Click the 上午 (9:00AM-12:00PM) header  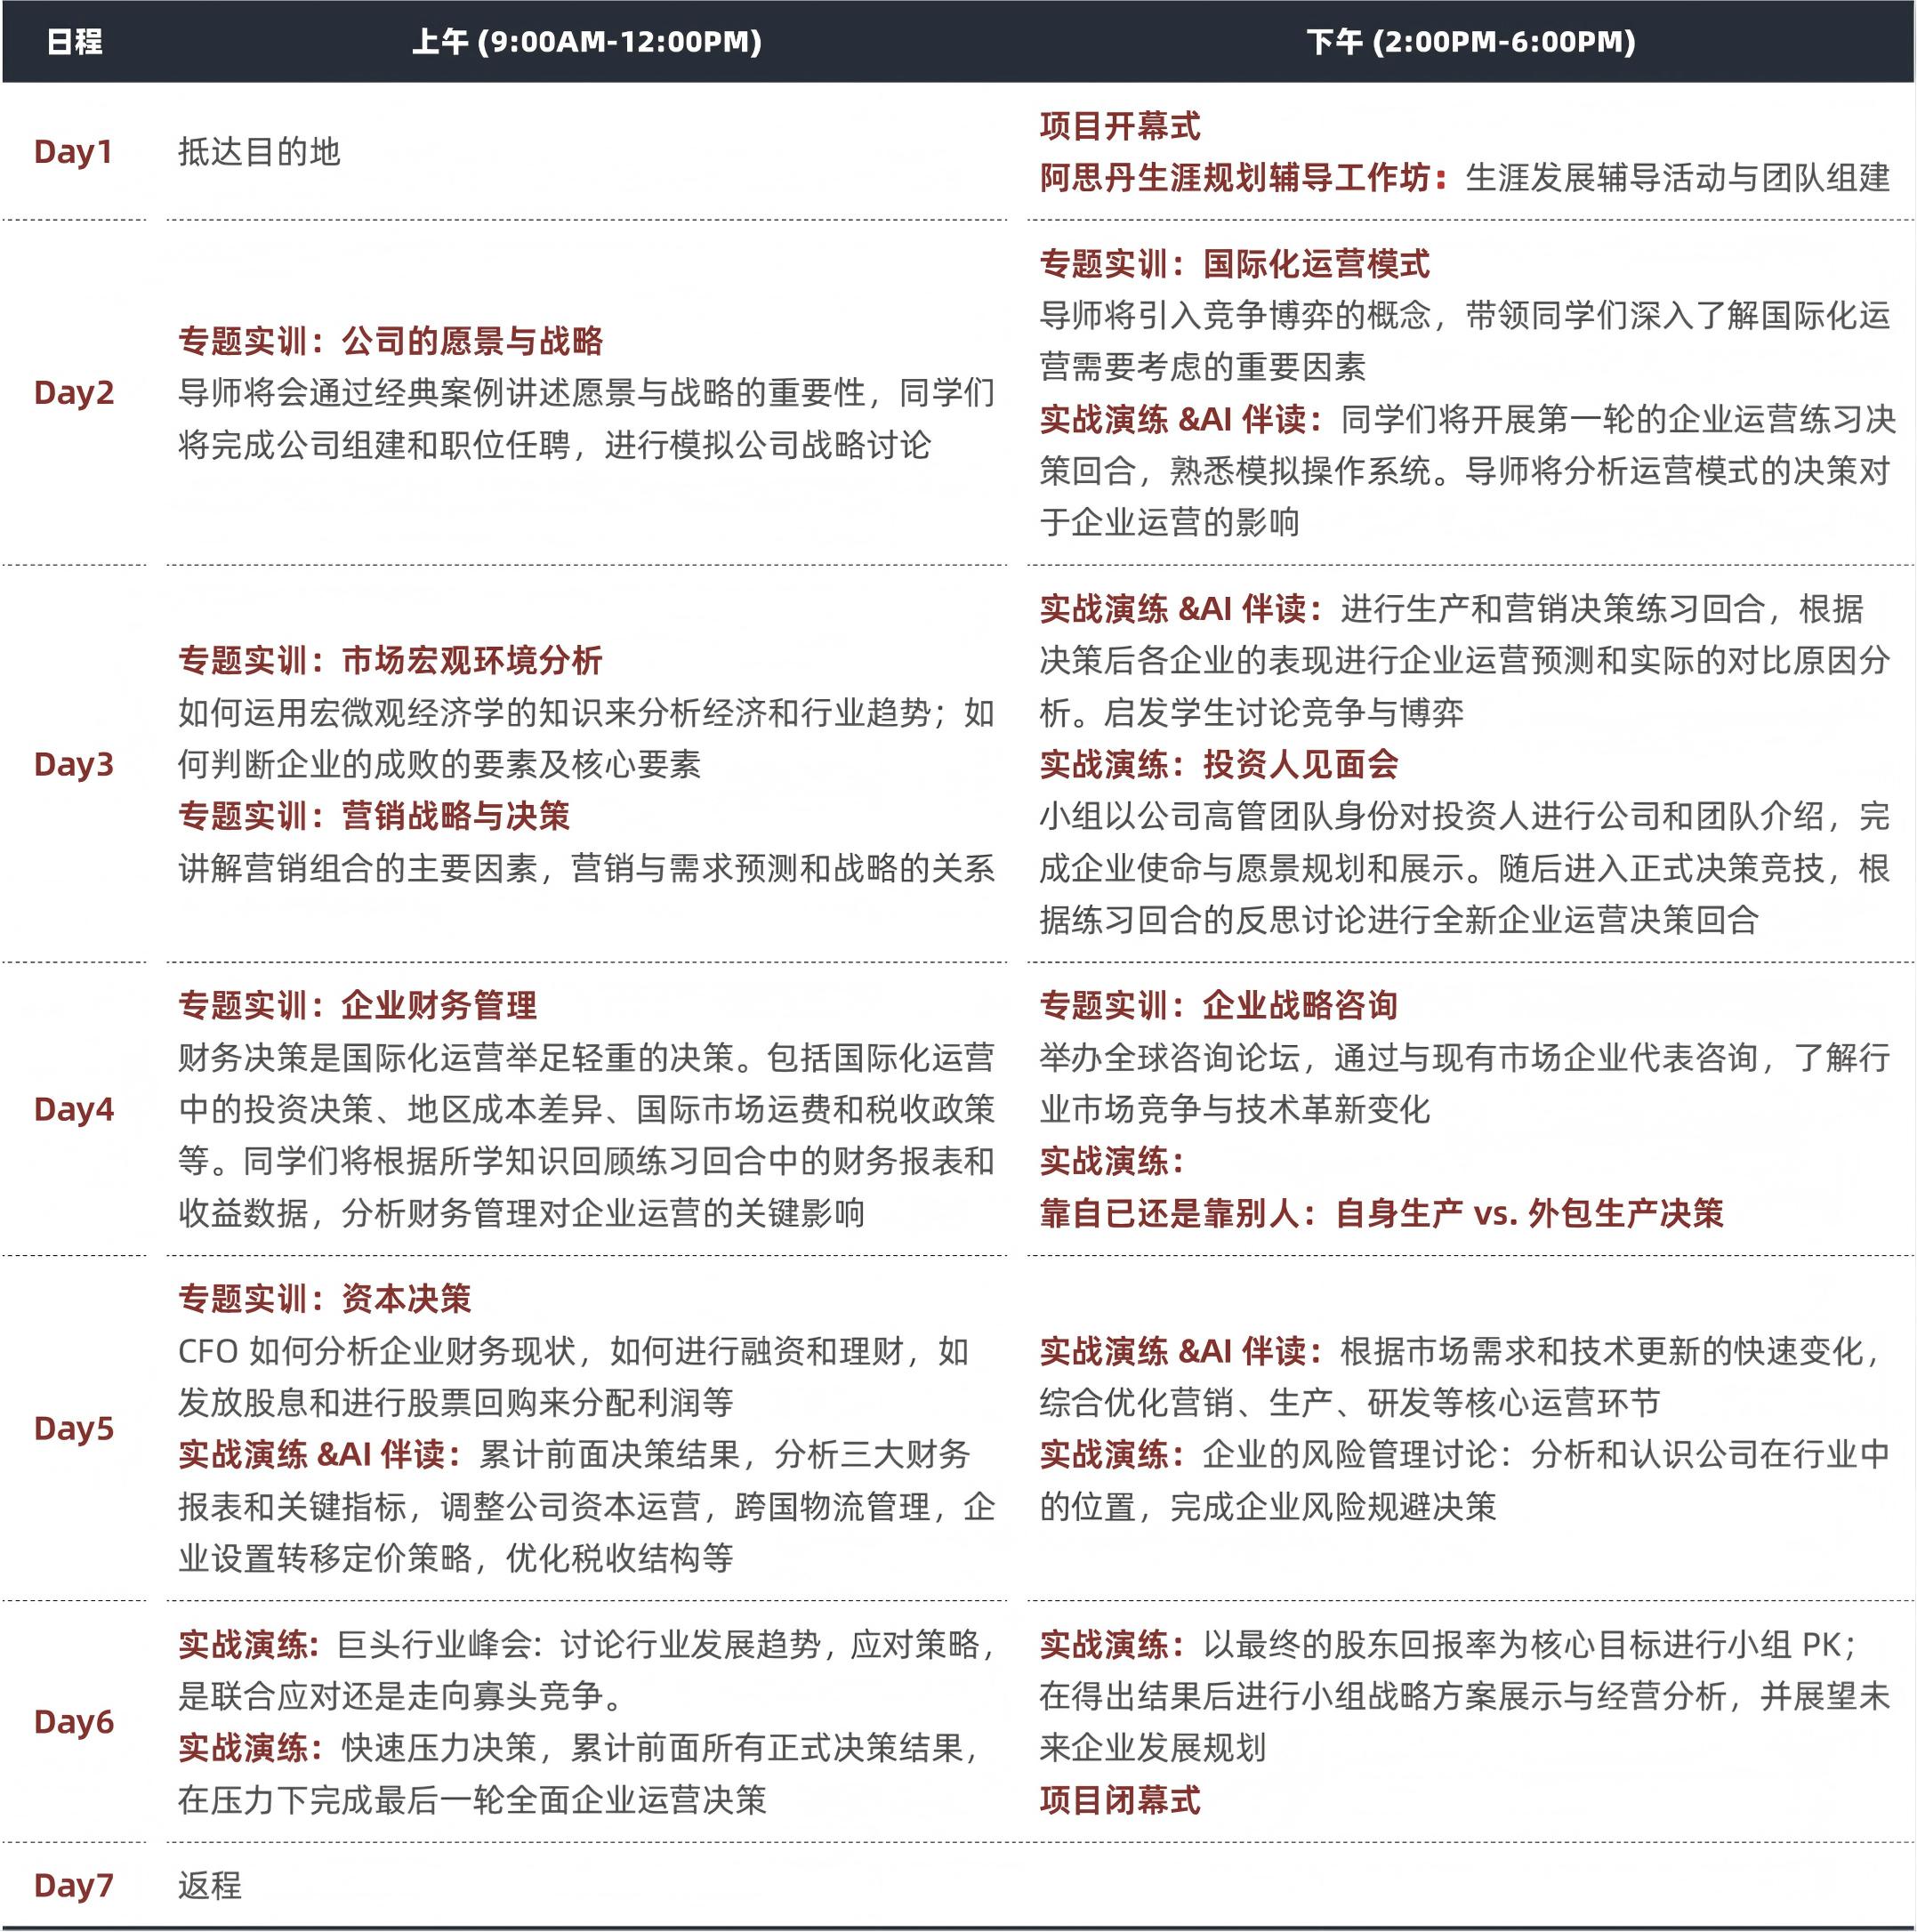coord(587,42)
